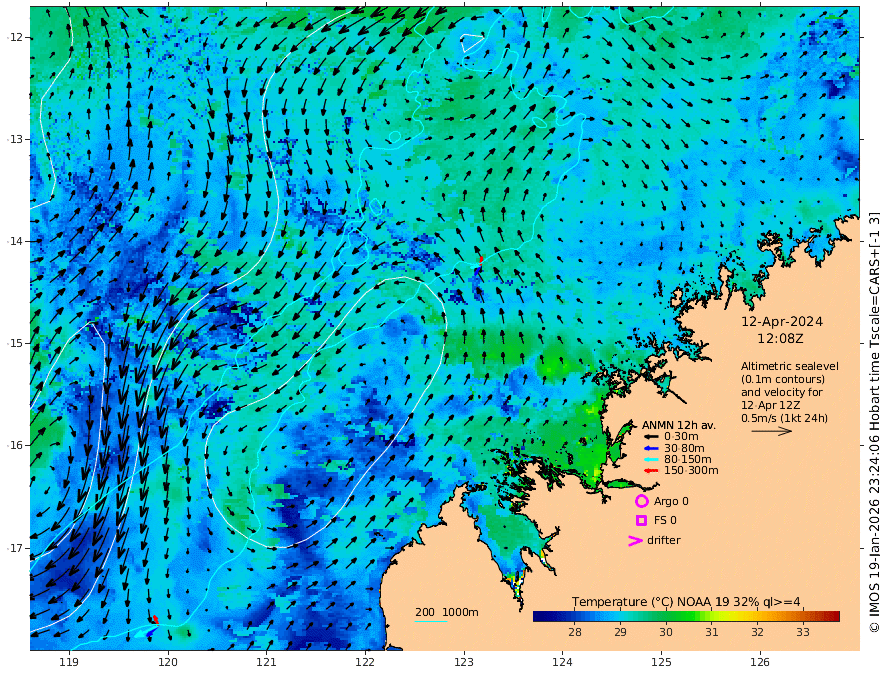The image size is (880, 680).
Task: Click the 28 tick on temperature scale
Action: 575,632
